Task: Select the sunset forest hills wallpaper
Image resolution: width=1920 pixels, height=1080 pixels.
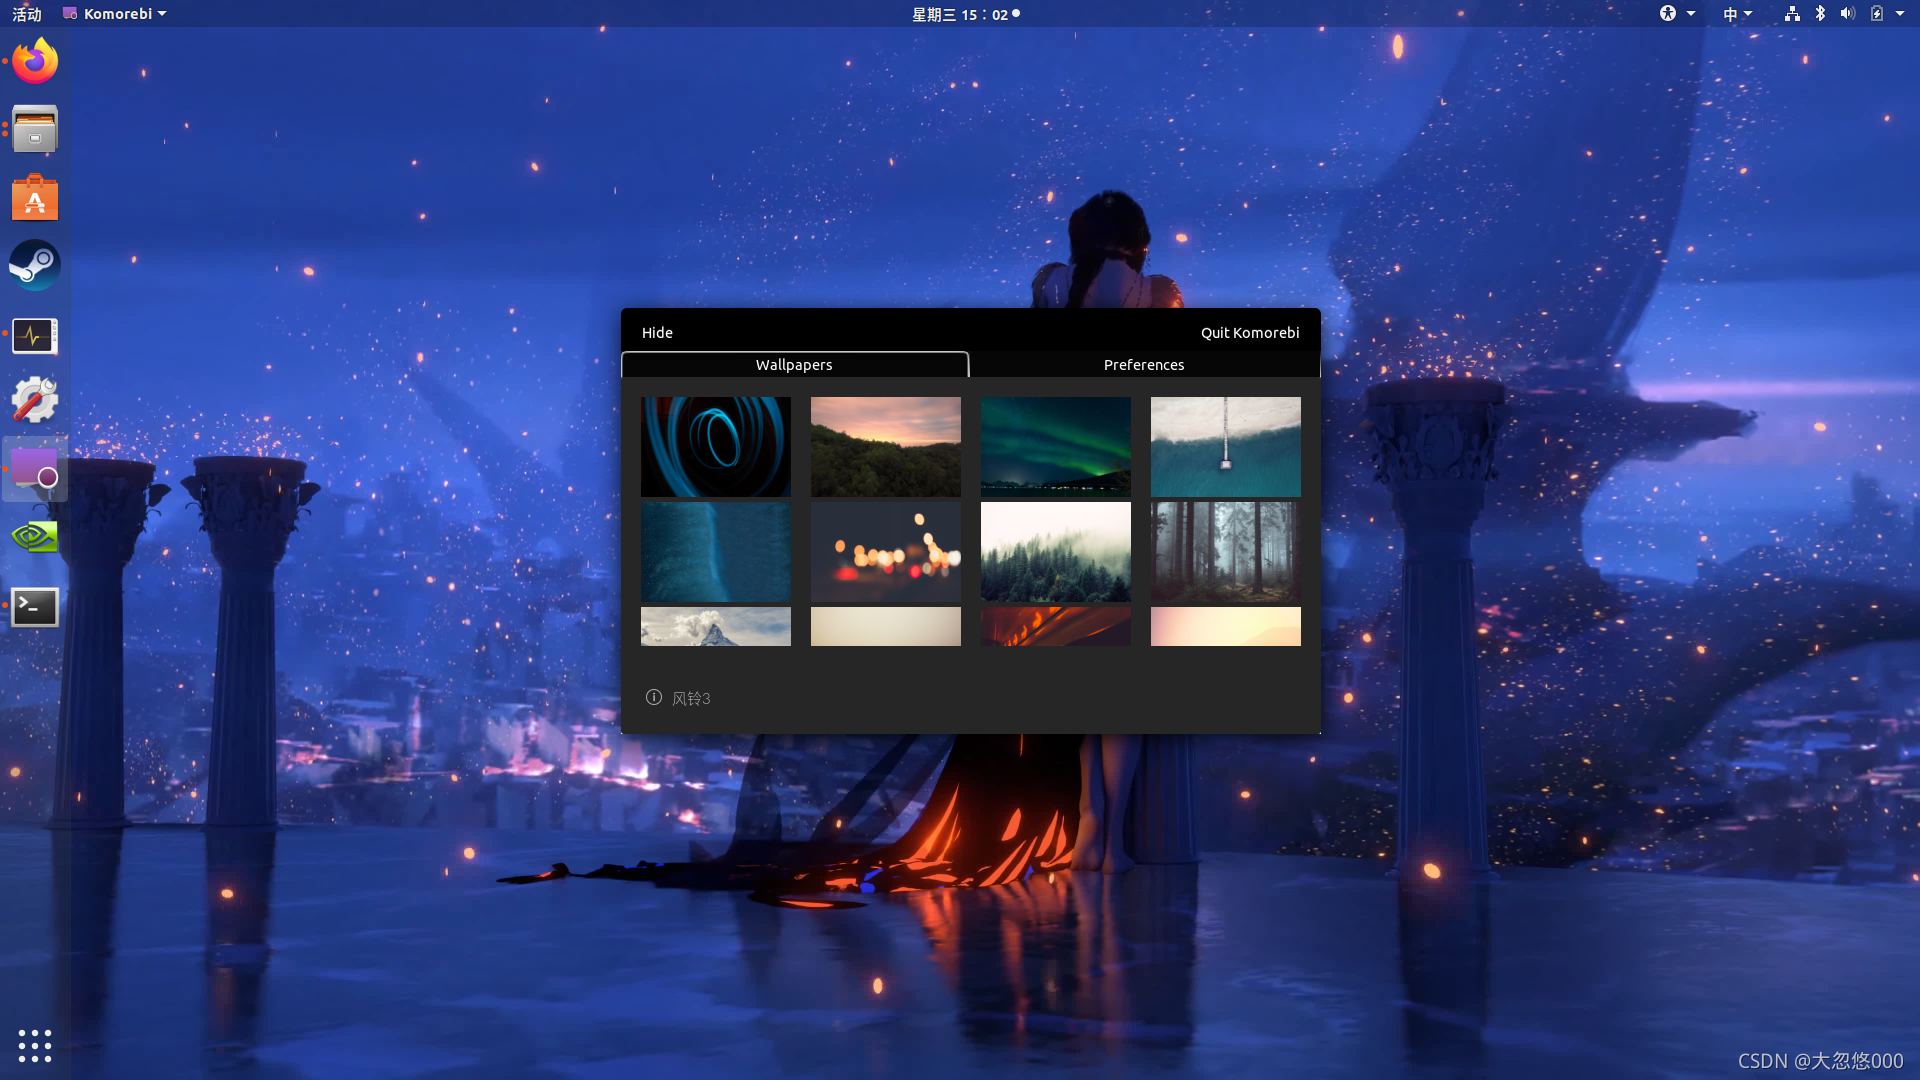Action: tap(886, 447)
